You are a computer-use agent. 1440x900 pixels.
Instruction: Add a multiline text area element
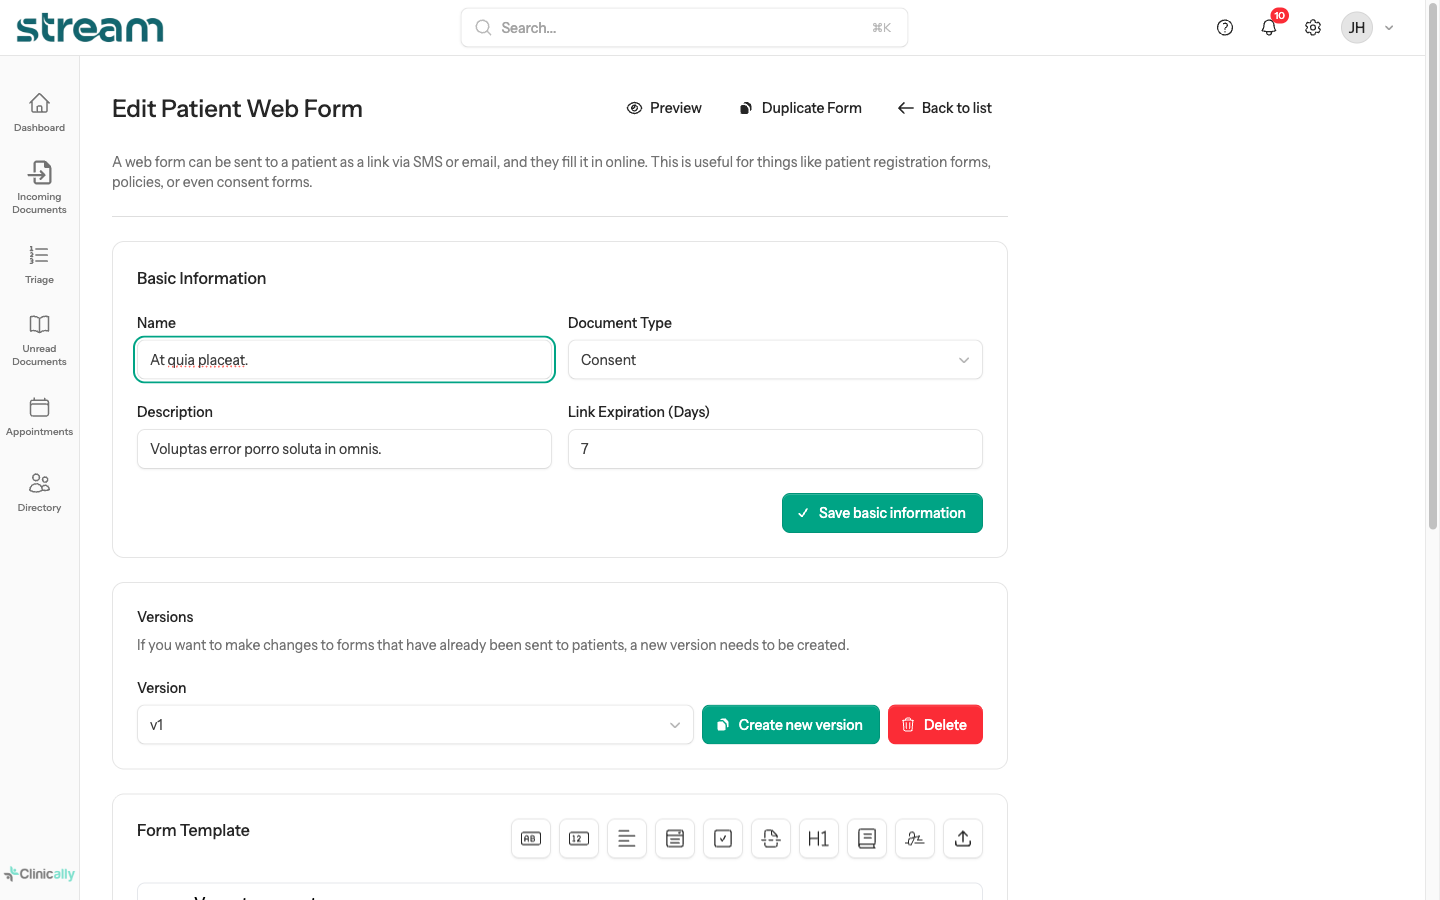(x=627, y=838)
